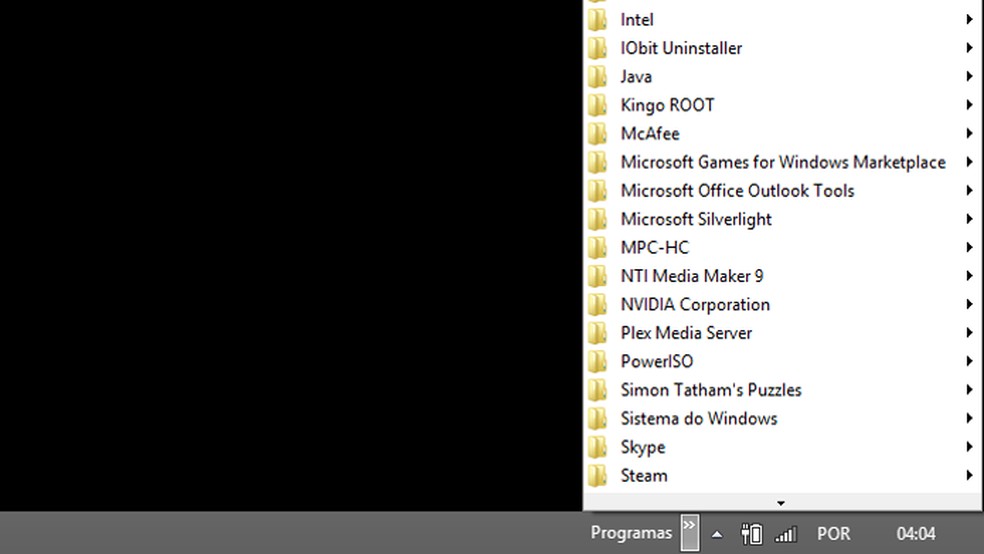
Task: Expand the Skype submenu arrow
Action: pos(970,447)
